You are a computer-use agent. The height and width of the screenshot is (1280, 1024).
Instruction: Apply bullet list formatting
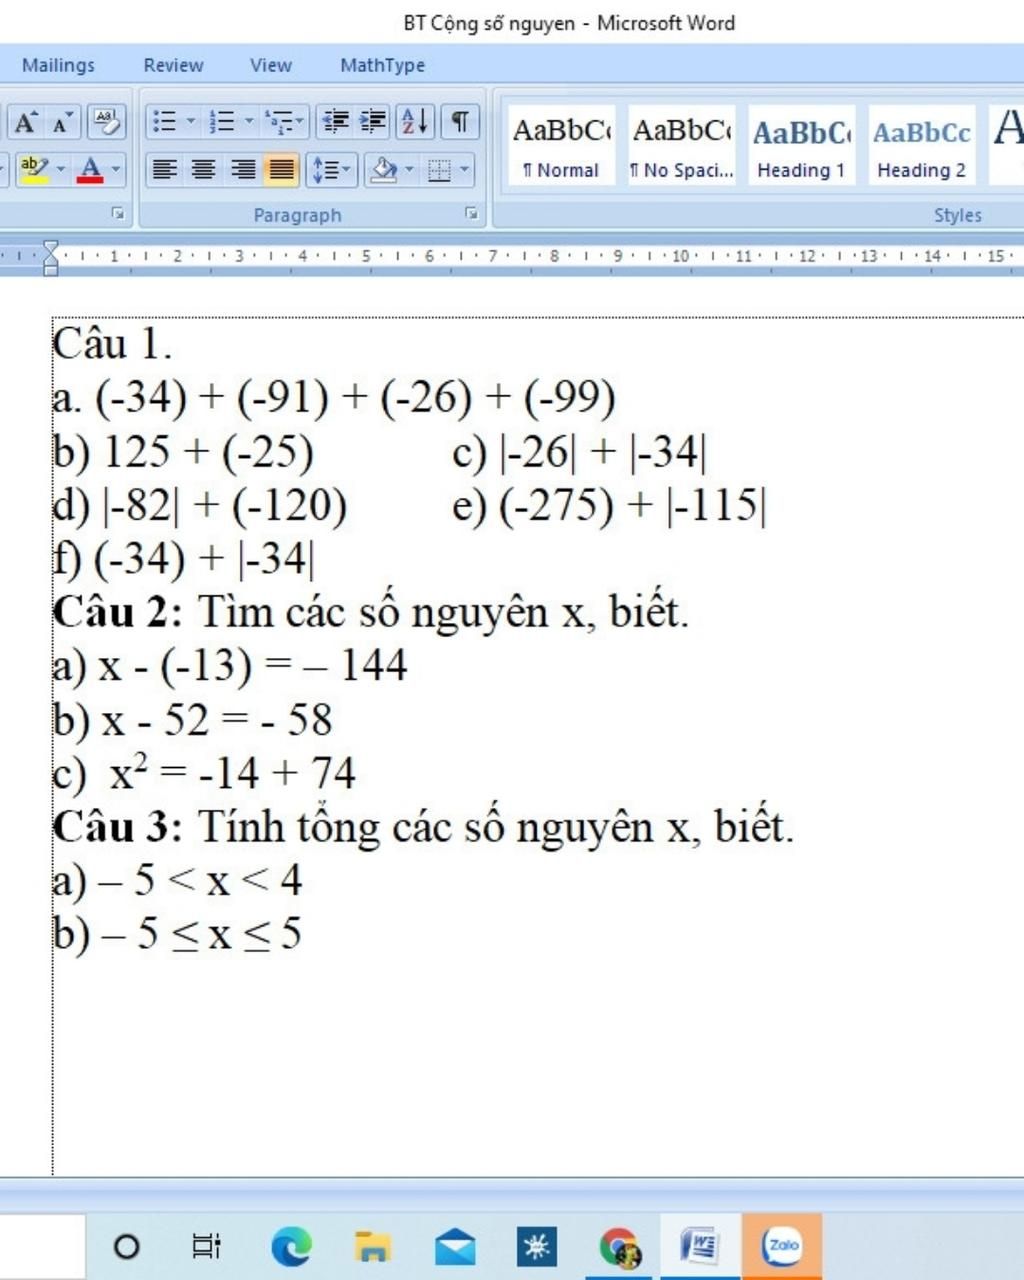(x=163, y=122)
